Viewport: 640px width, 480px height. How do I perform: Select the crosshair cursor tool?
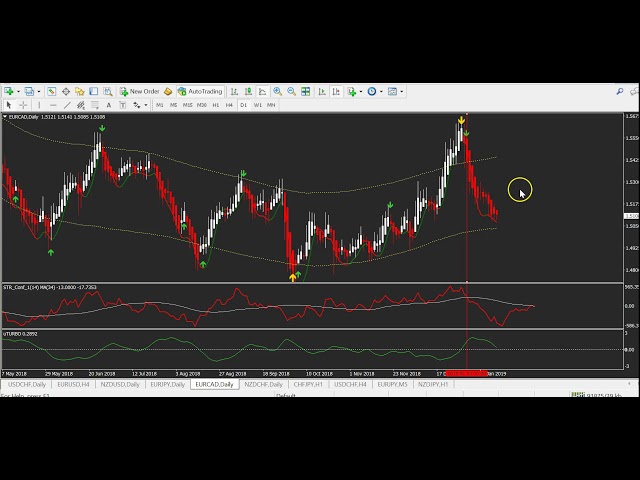(24, 104)
